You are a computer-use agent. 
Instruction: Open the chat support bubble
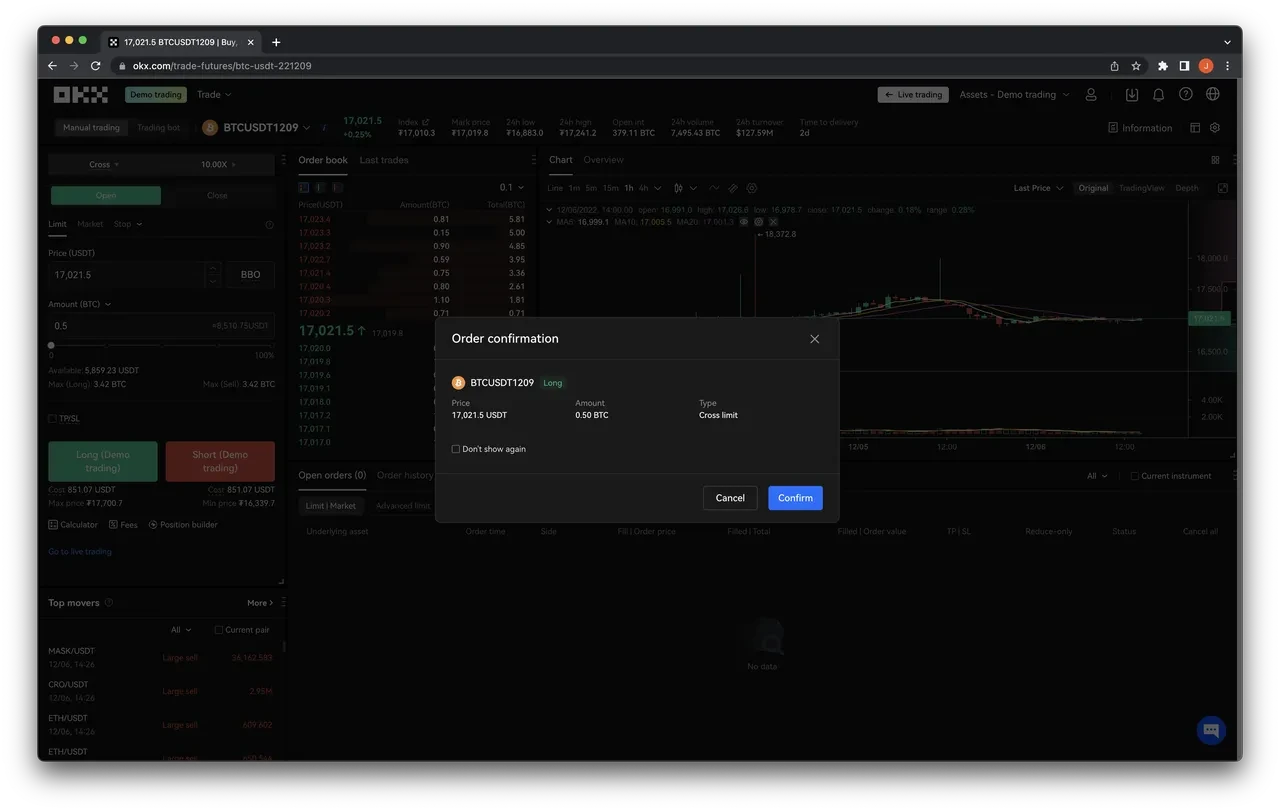(1211, 730)
